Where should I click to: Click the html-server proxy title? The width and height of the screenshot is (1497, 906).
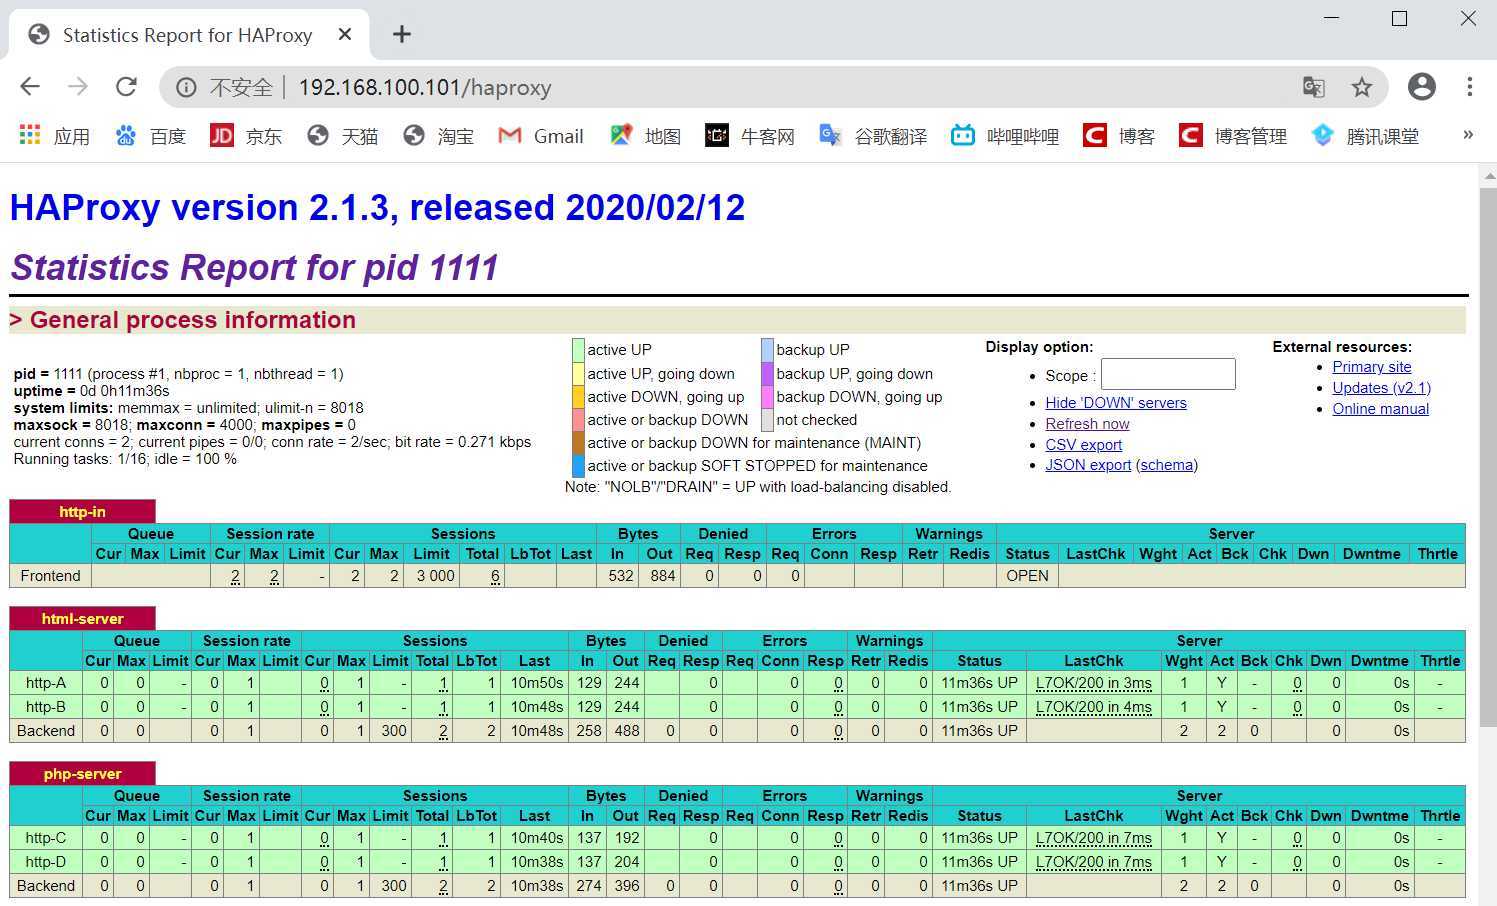point(82,619)
